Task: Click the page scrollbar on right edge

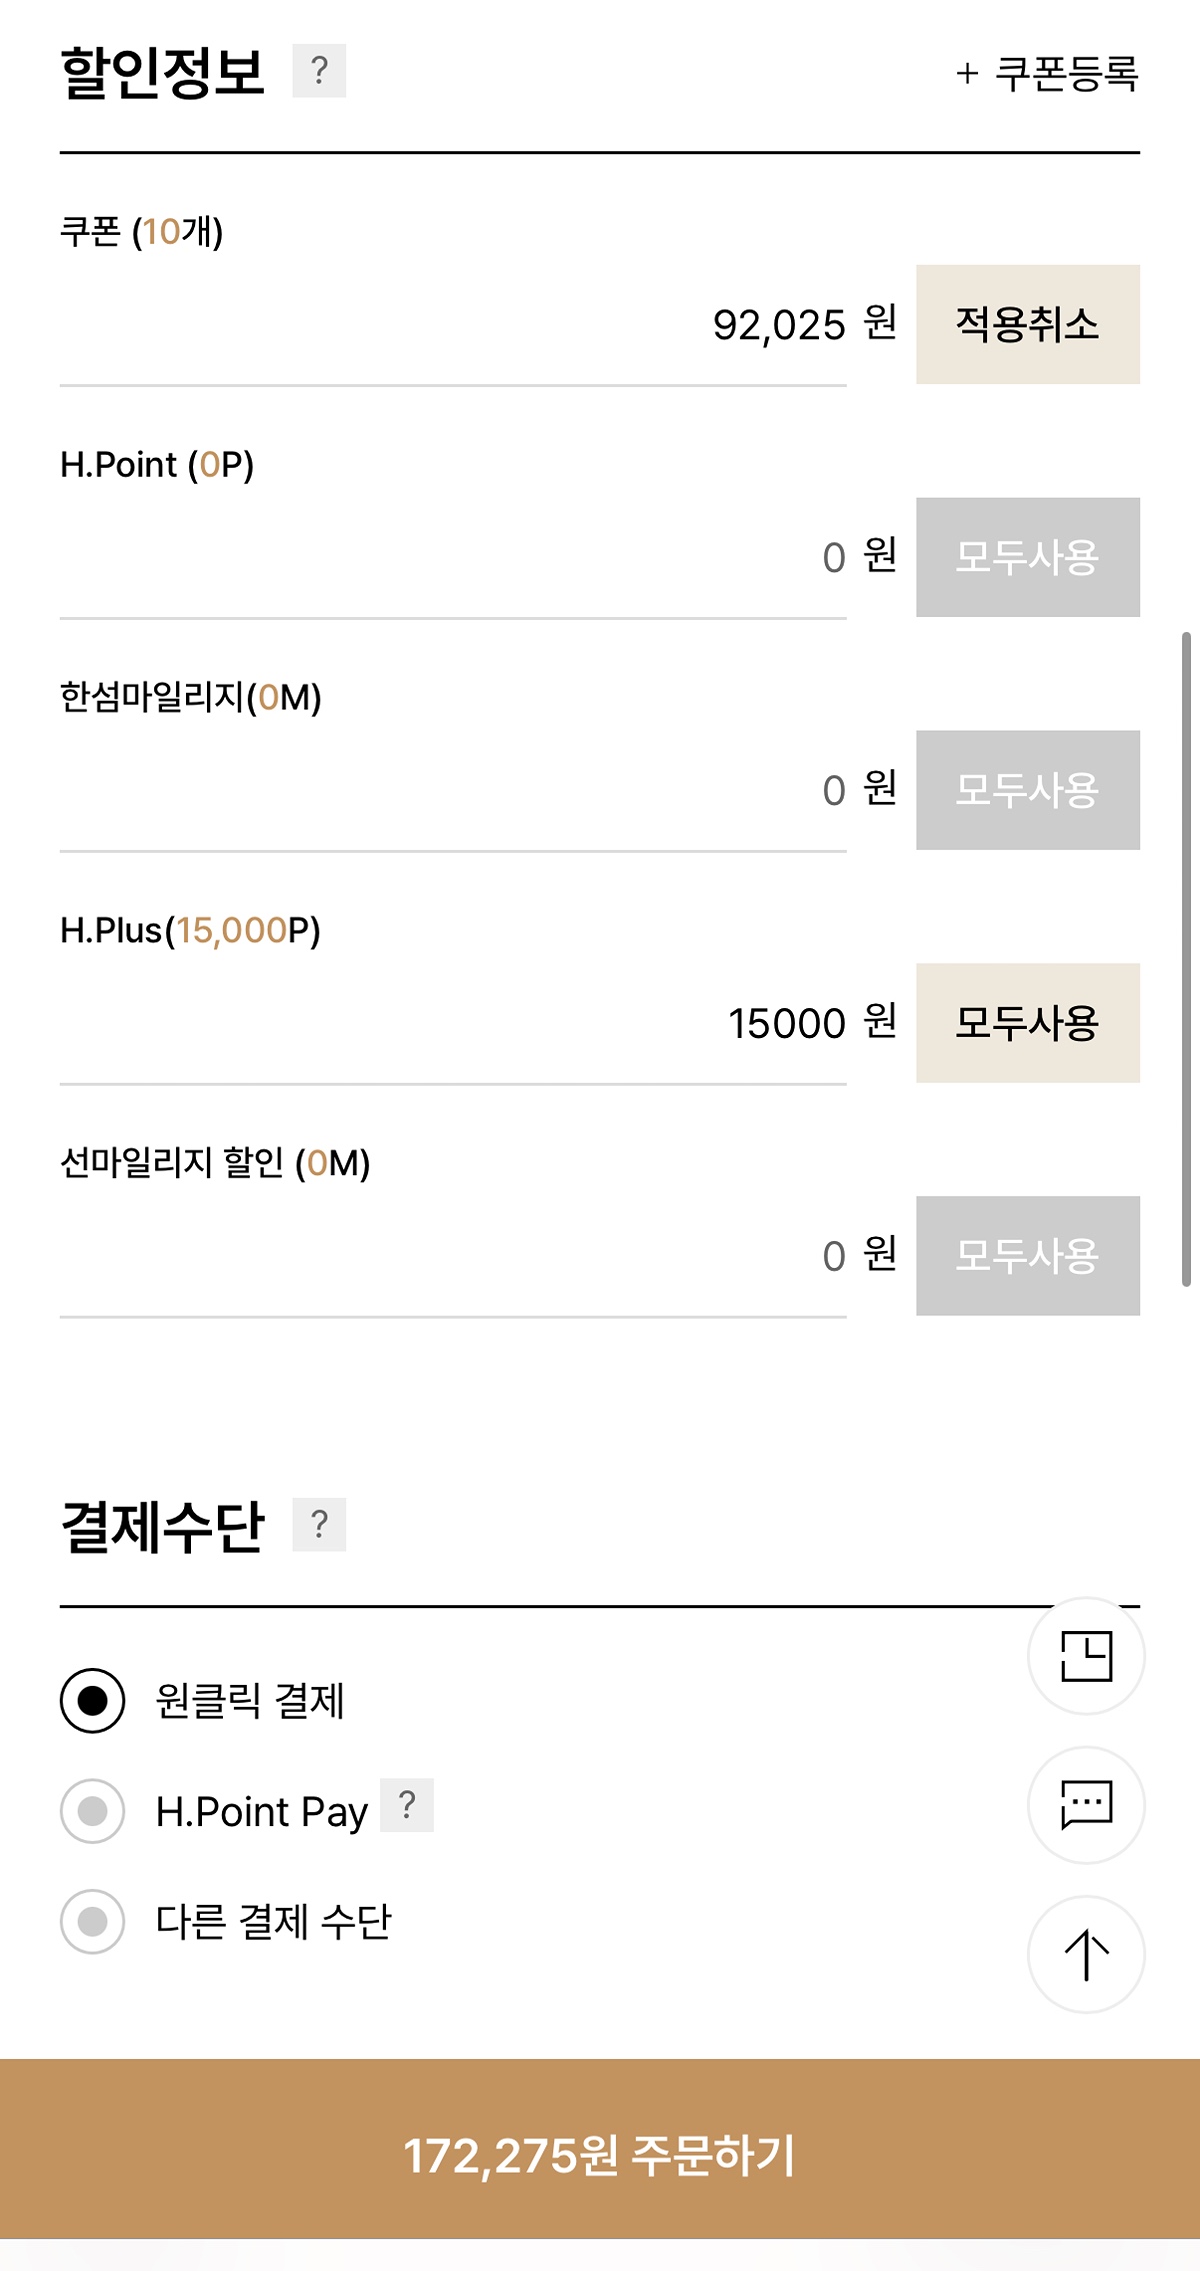Action: click(1186, 958)
